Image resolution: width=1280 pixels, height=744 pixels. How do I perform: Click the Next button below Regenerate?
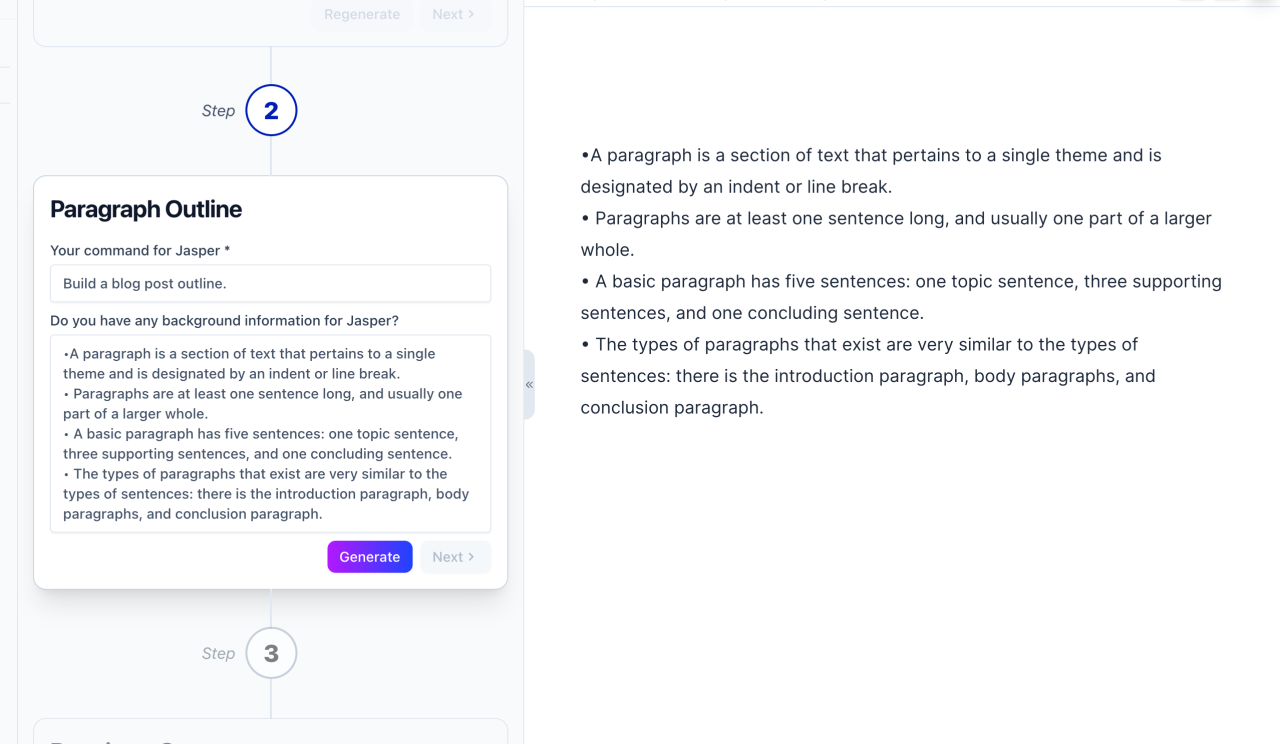(x=451, y=14)
